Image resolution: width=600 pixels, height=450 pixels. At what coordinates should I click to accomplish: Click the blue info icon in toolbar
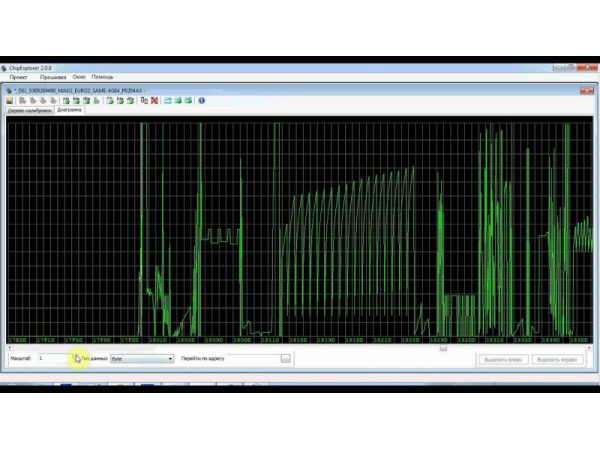tap(201, 101)
